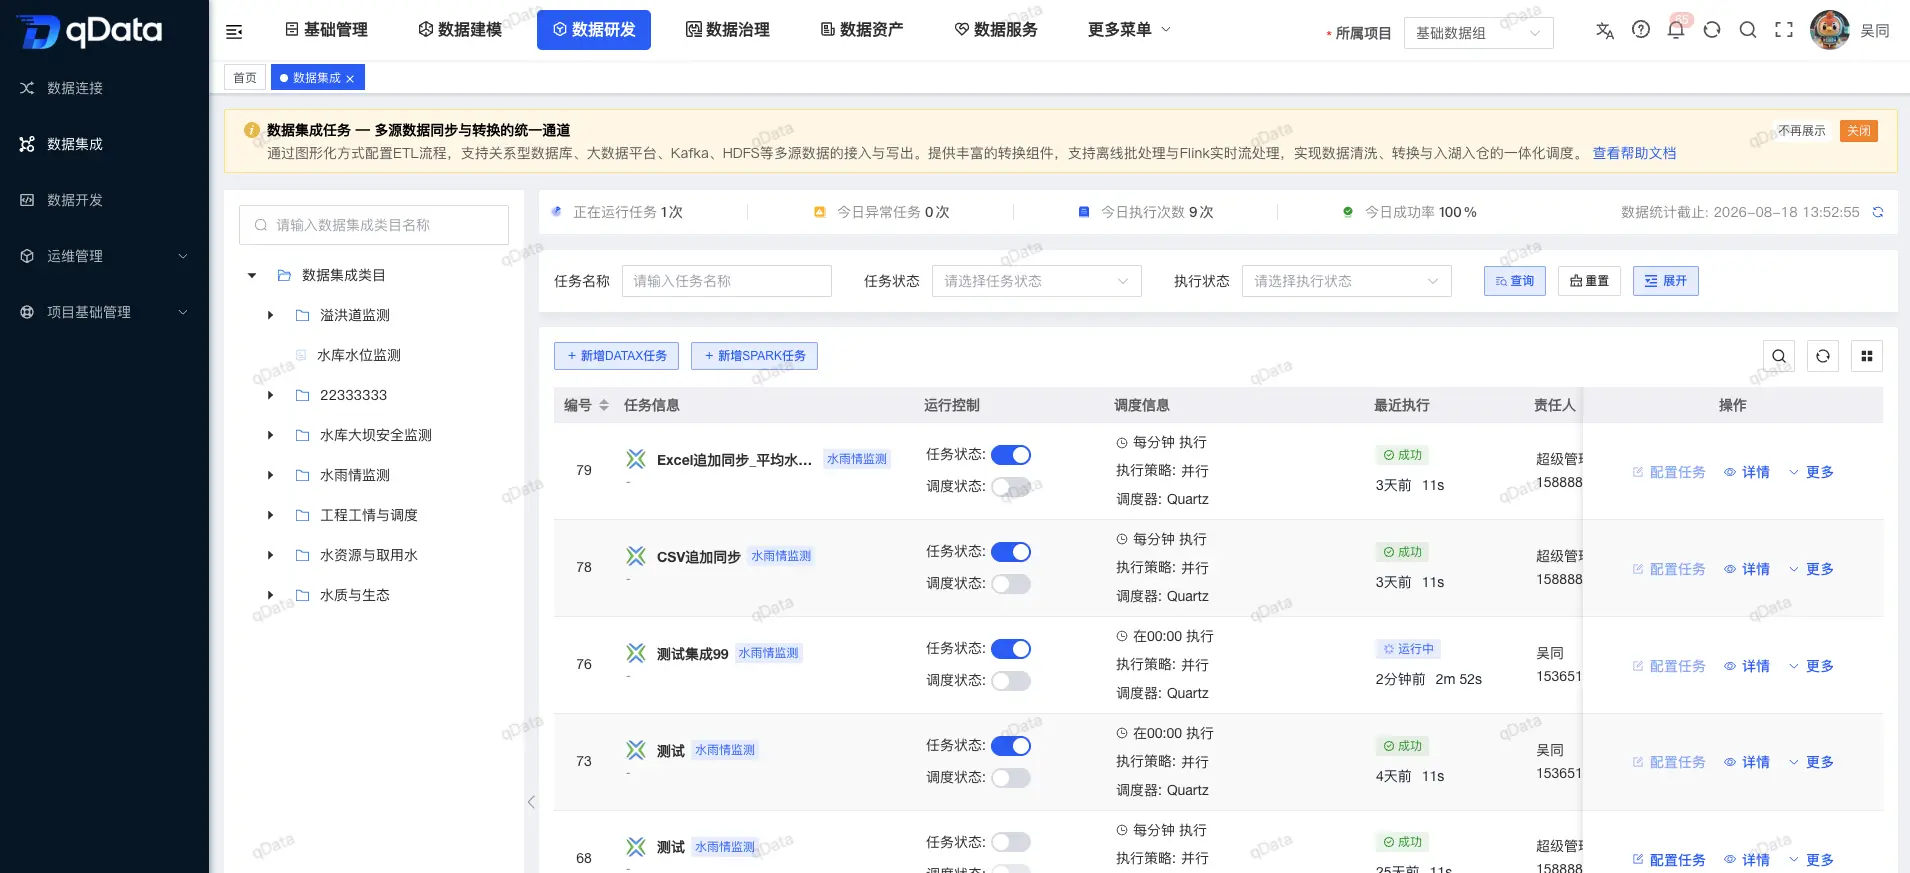Toggle 任务状态 switch for task 76

(x=1011, y=649)
